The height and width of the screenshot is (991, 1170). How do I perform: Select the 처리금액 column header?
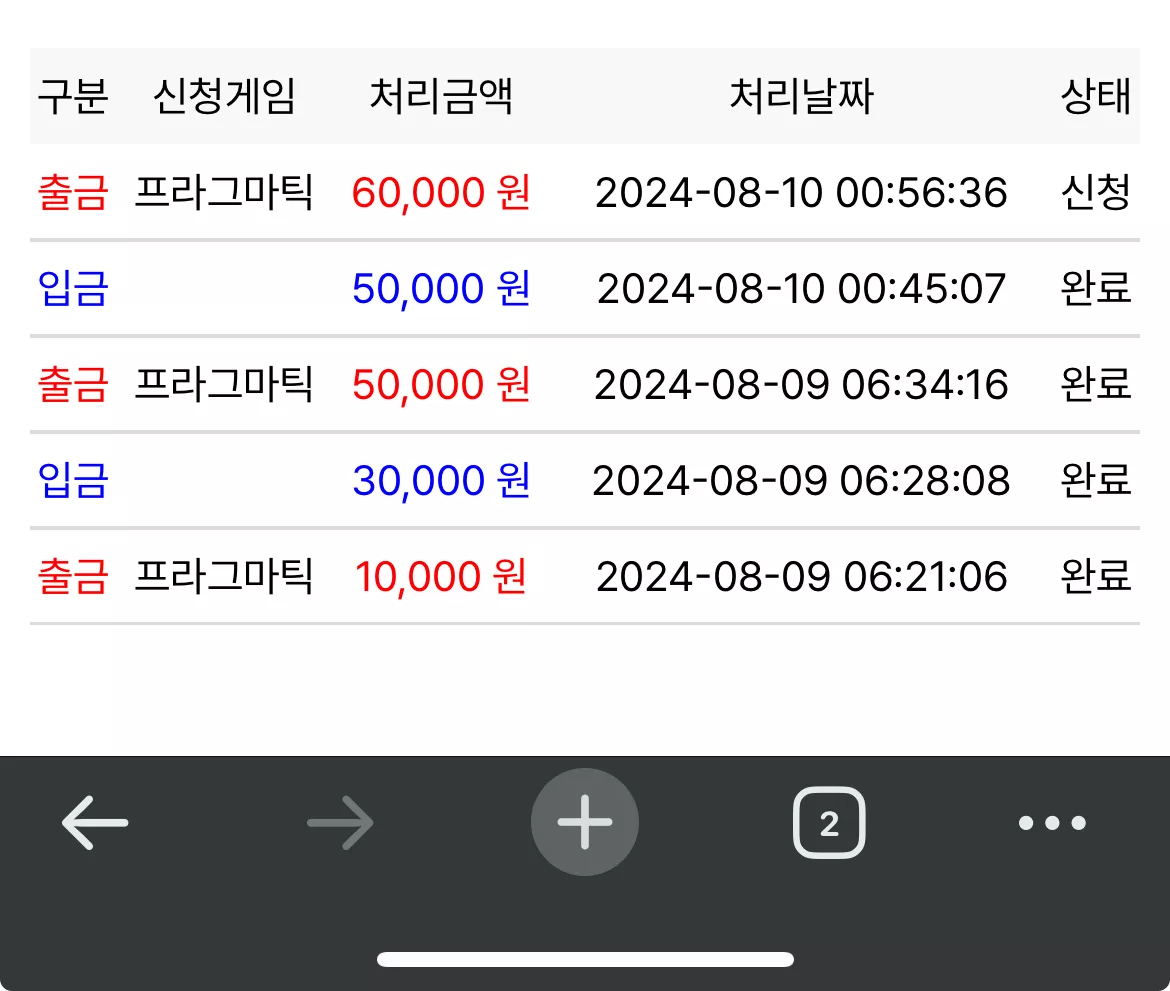click(x=441, y=96)
